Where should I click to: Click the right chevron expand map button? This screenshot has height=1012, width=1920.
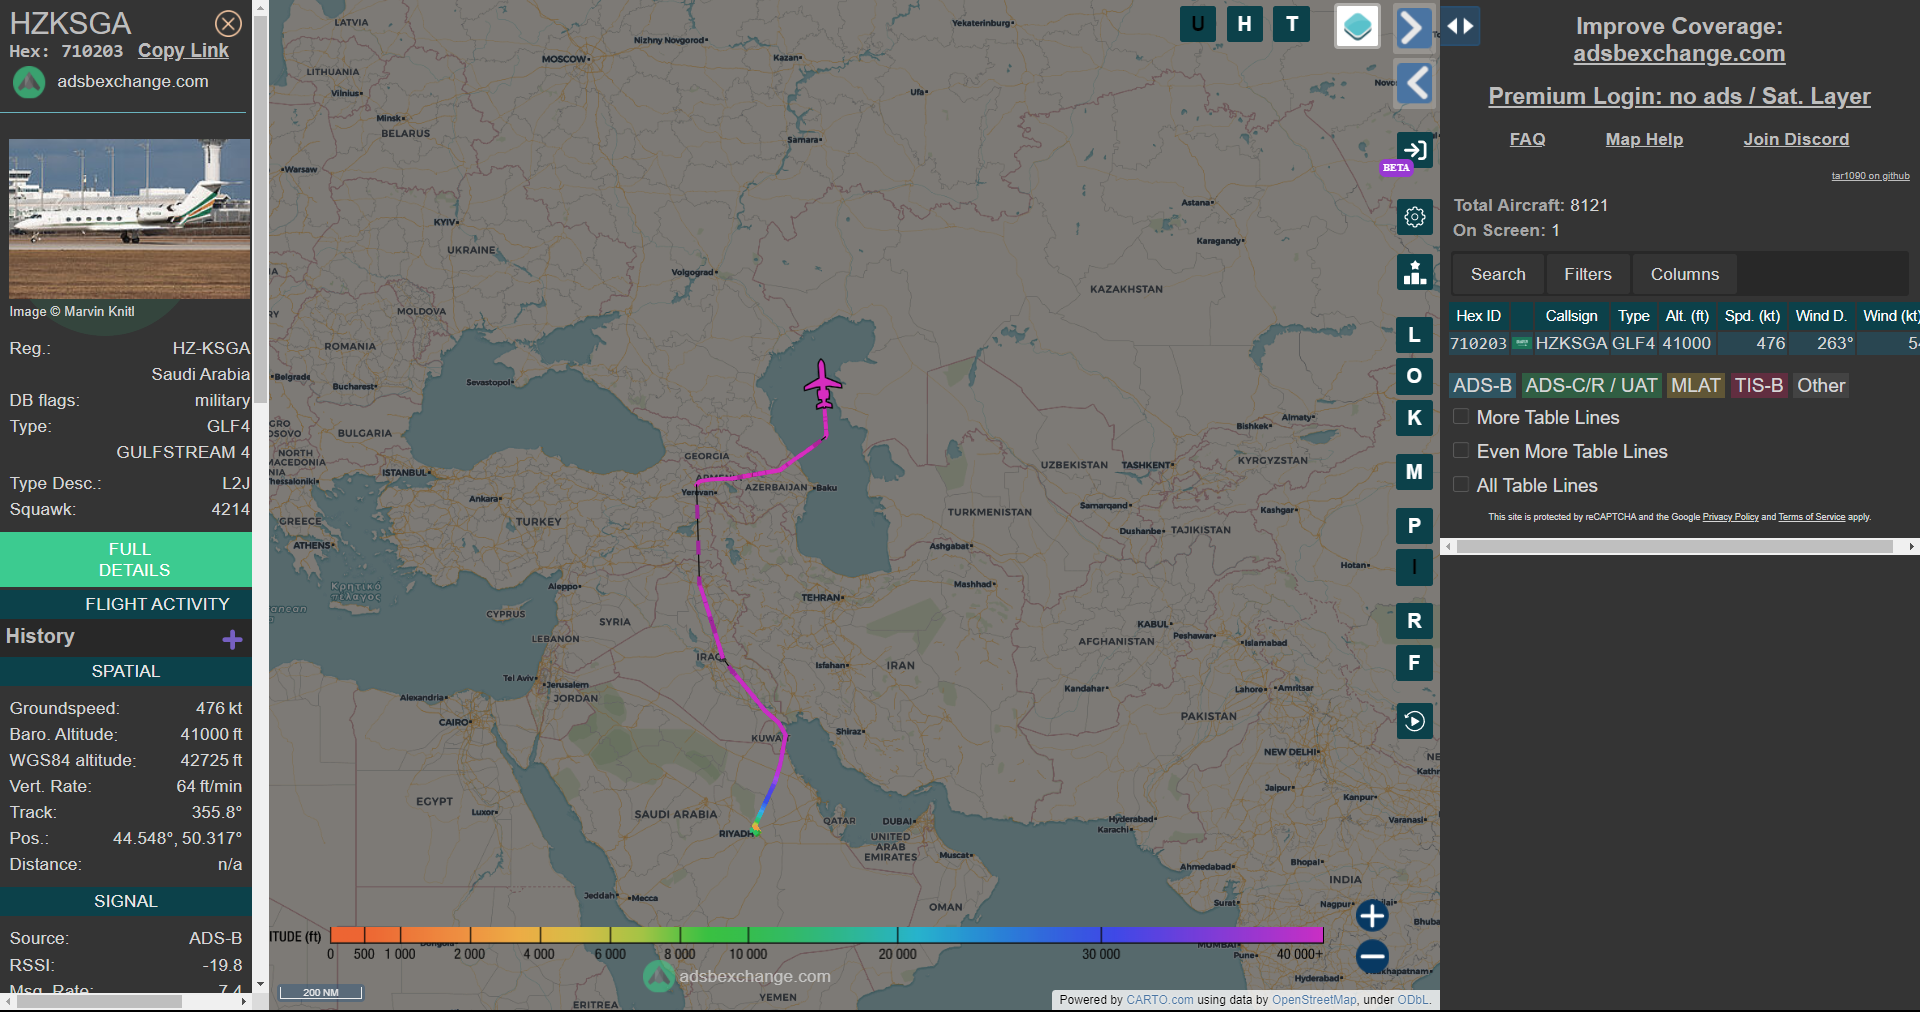[1414, 27]
